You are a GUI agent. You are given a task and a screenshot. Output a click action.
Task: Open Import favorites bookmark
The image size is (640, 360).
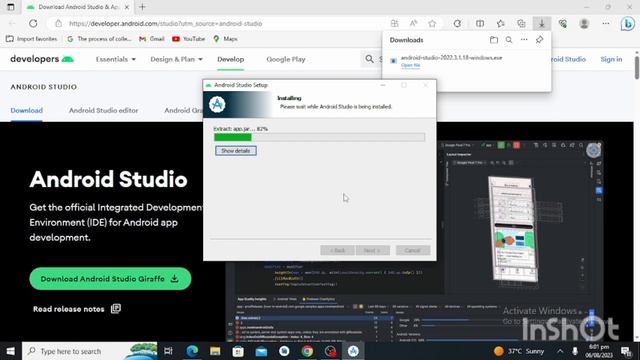tap(31, 39)
